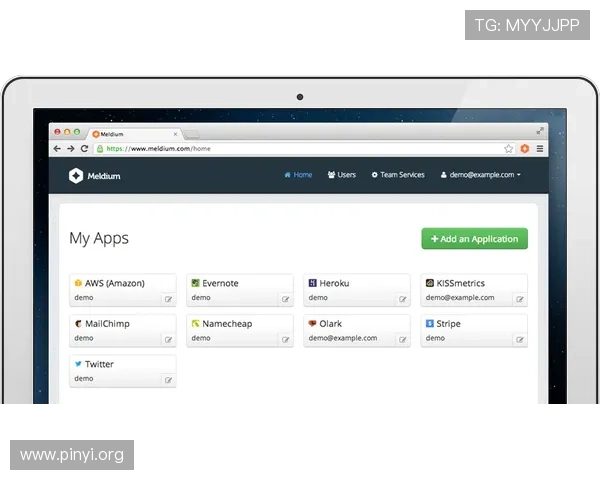The height and width of the screenshot is (480, 600).
Task: Expand the demo@example.com account dropdown
Action: [481, 175]
